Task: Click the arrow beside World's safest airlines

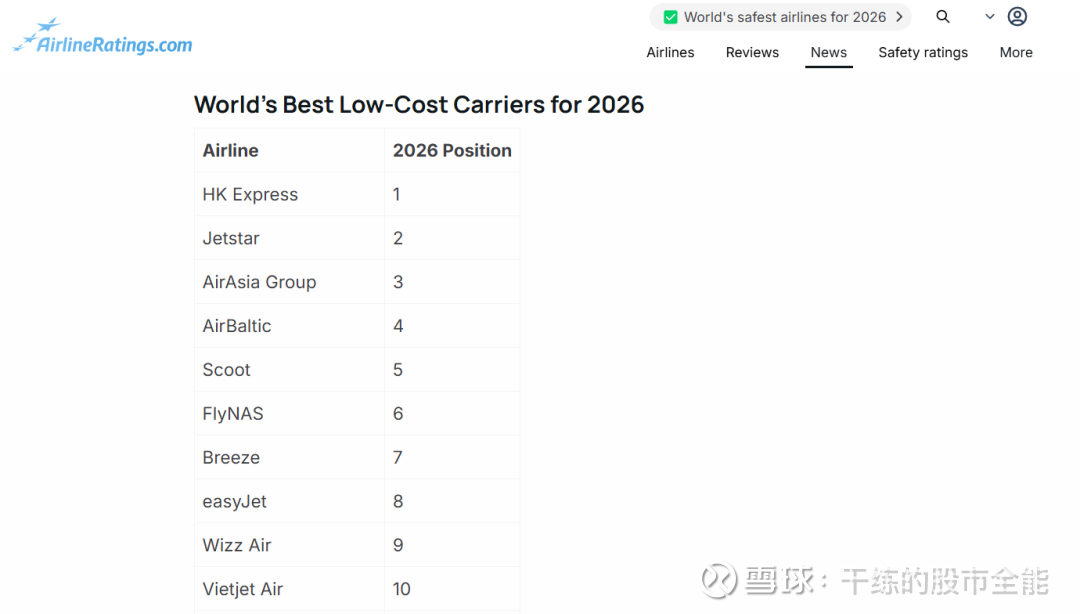Action: (899, 17)
